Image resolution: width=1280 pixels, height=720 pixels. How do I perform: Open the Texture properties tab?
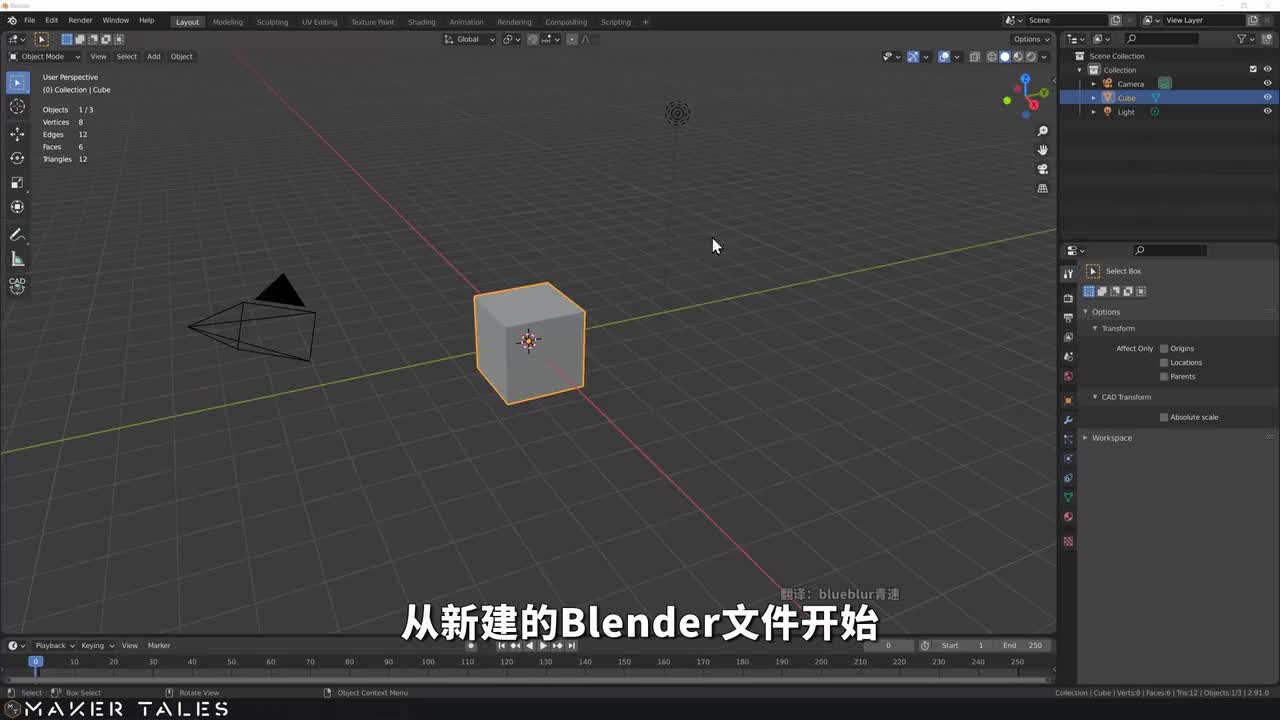pyautogui.click(x=1068, y=541)
